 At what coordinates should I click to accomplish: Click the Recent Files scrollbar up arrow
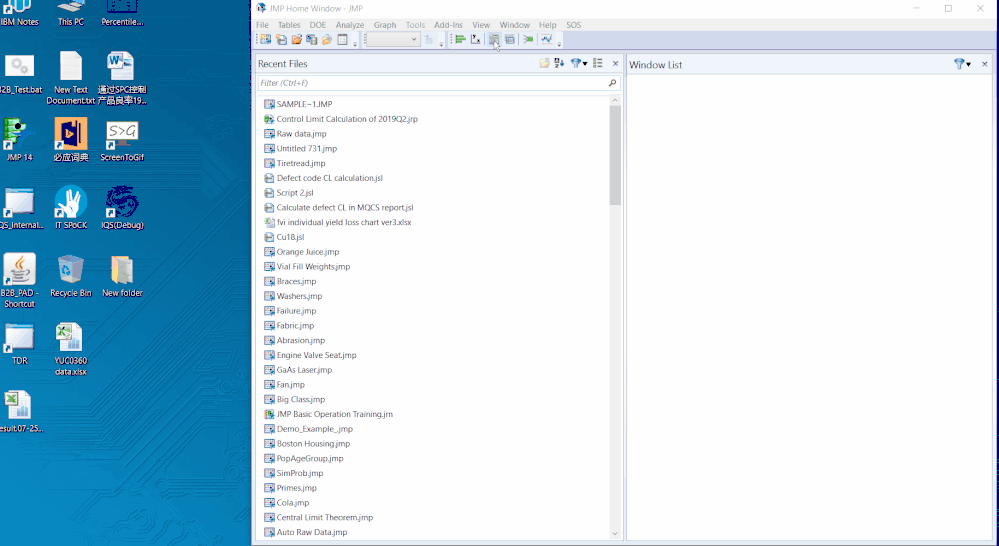(615, 100)
